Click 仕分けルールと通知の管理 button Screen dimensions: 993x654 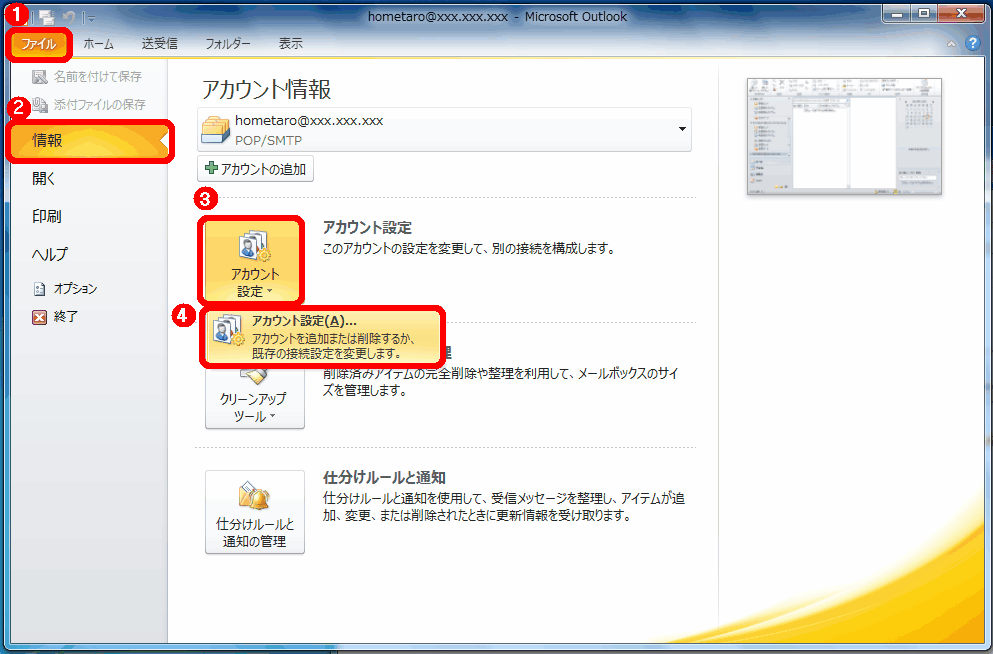pyautogui.click(x=255, y=512)
